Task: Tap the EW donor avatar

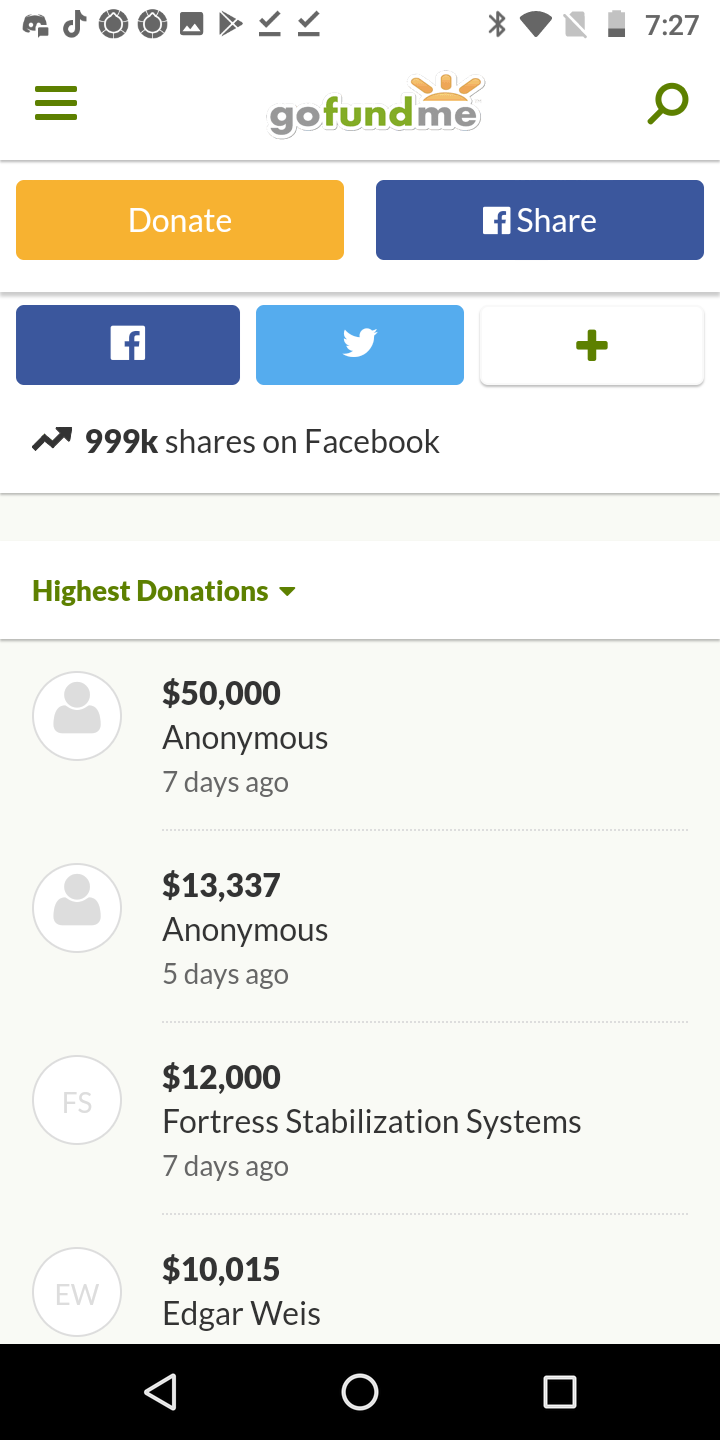Action: point(77,1292)
